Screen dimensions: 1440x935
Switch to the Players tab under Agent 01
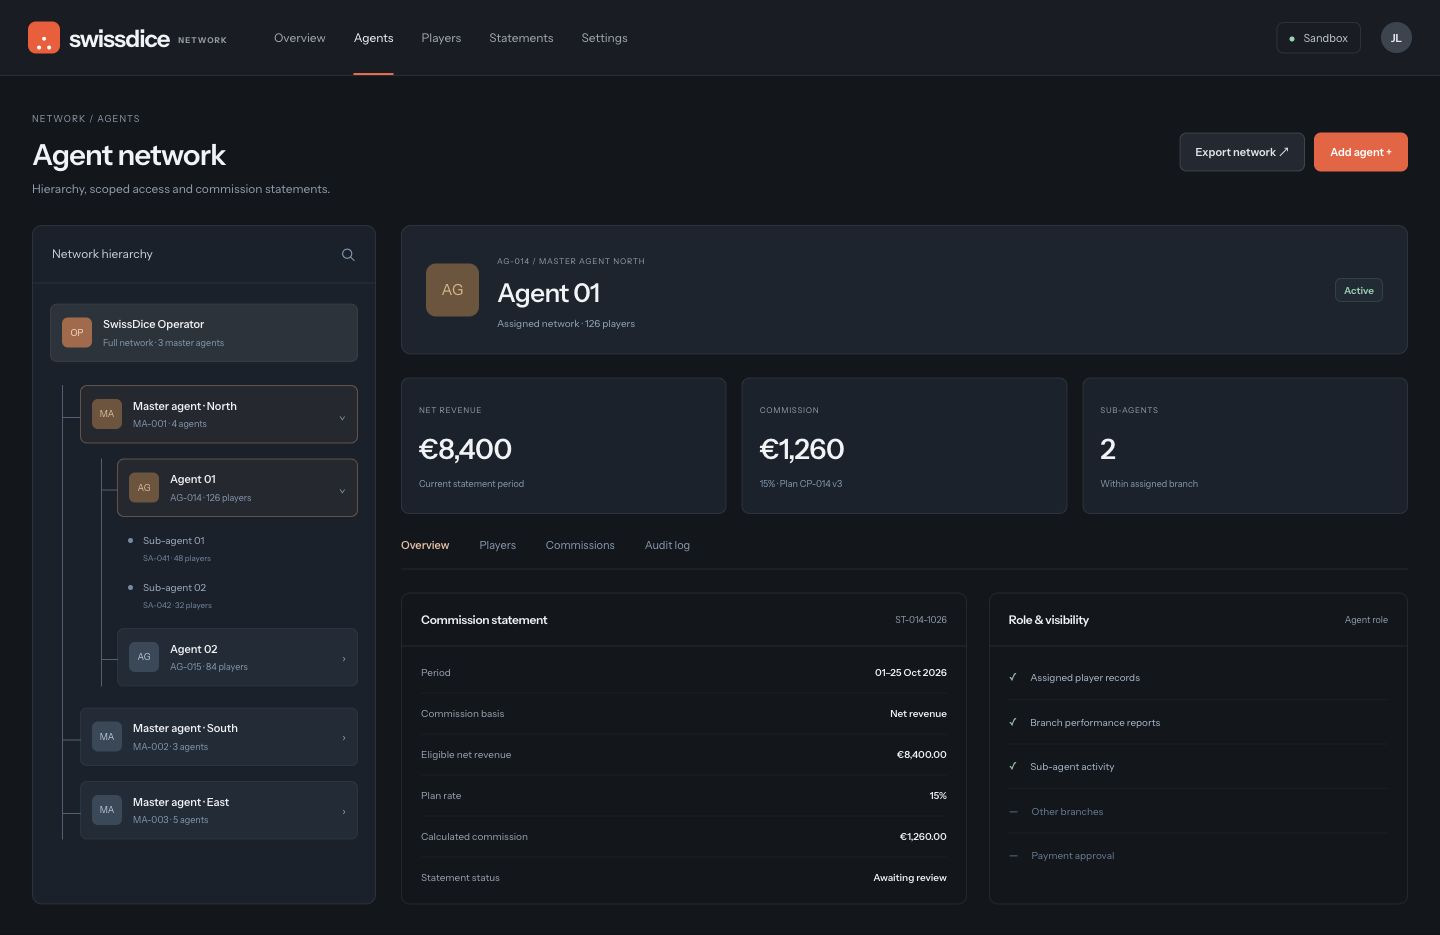pyautogui.click(x=497, y=545)
